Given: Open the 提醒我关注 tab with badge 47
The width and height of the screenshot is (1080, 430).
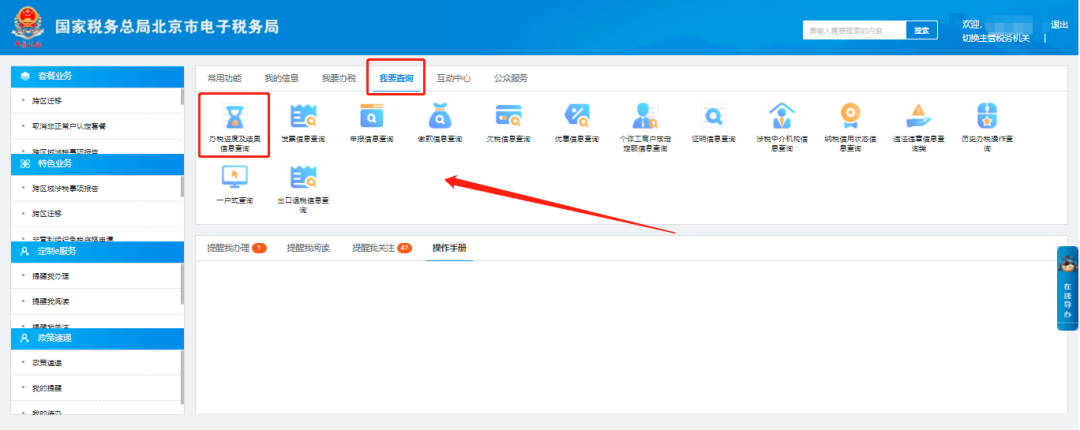Looking at the screenshot, I should pyautogui.click(x=382, y=248).
